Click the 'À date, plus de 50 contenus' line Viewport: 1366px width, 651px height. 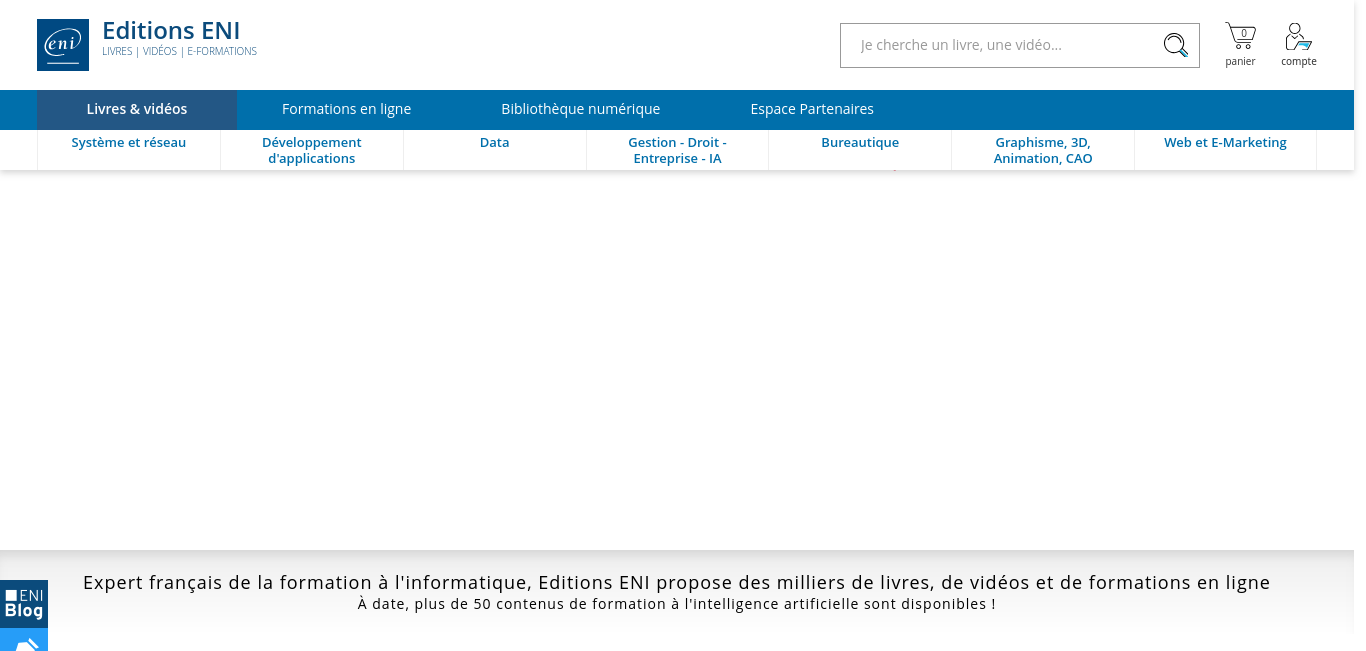676,604
